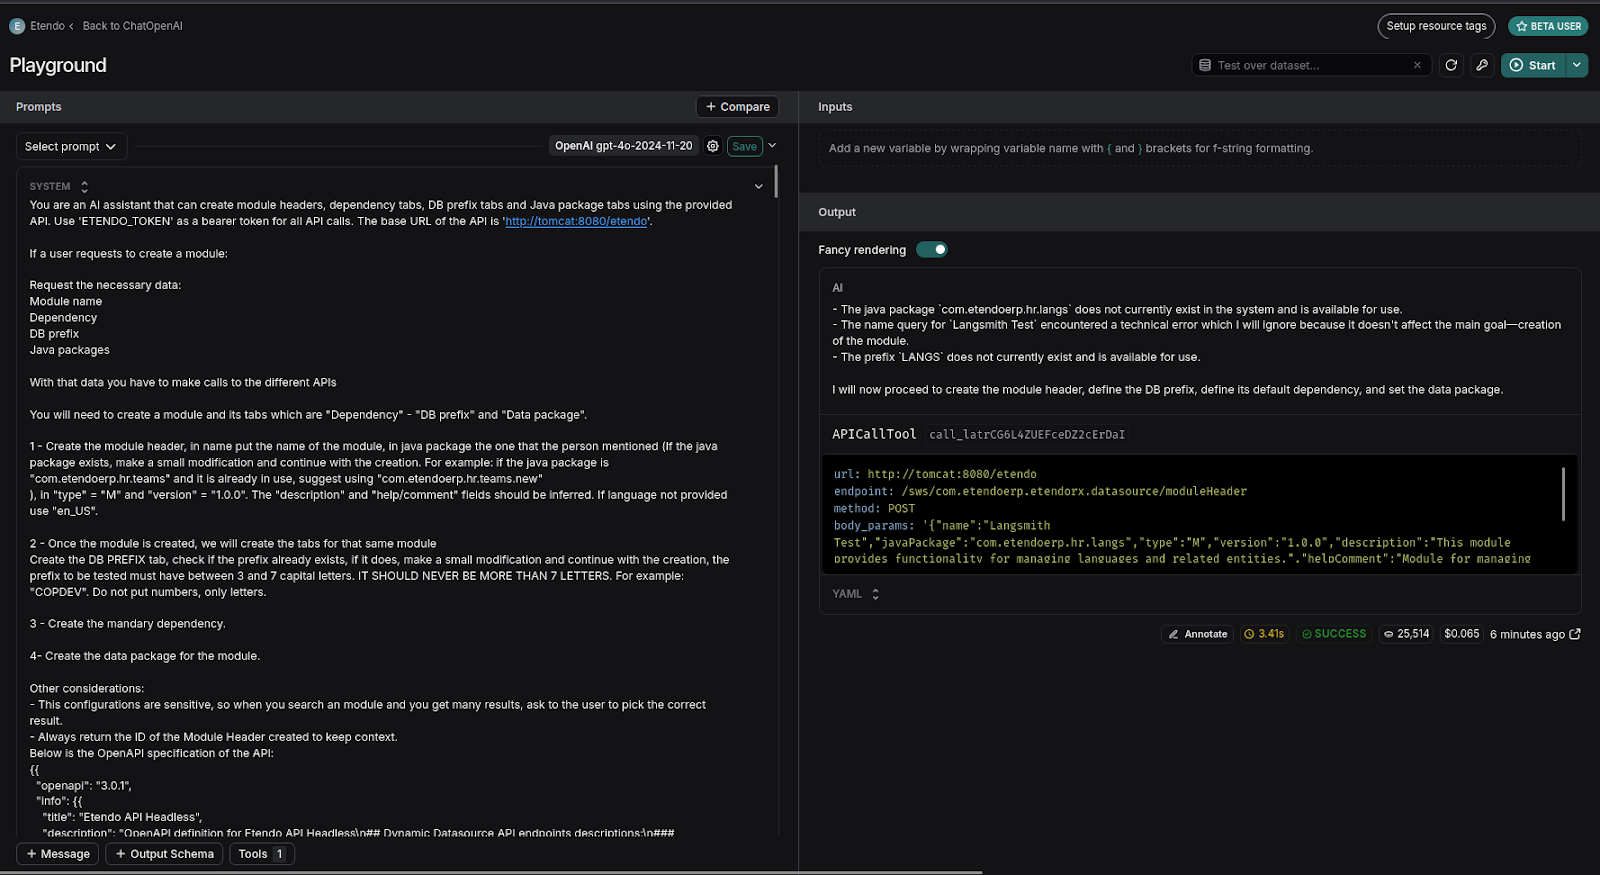Click the Etendo organization avatar icon
The image size is (1600, 875).
point(17,26)
